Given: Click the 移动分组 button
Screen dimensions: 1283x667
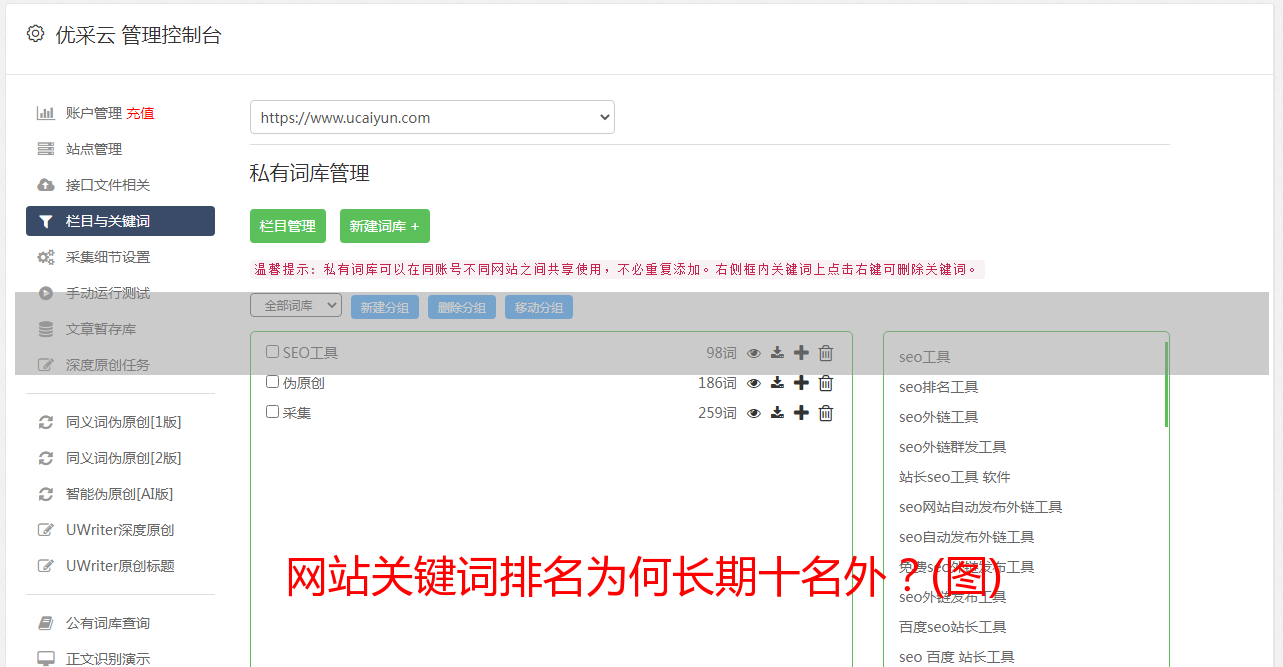Looking at the screenshot, I should click(539, 307).
